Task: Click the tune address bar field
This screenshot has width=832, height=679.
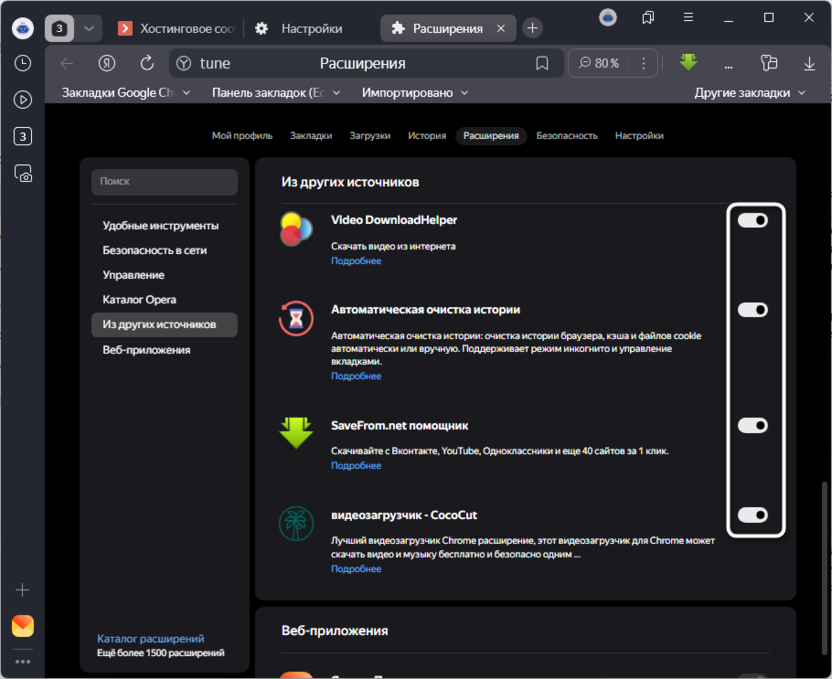Action: [366, 64]
